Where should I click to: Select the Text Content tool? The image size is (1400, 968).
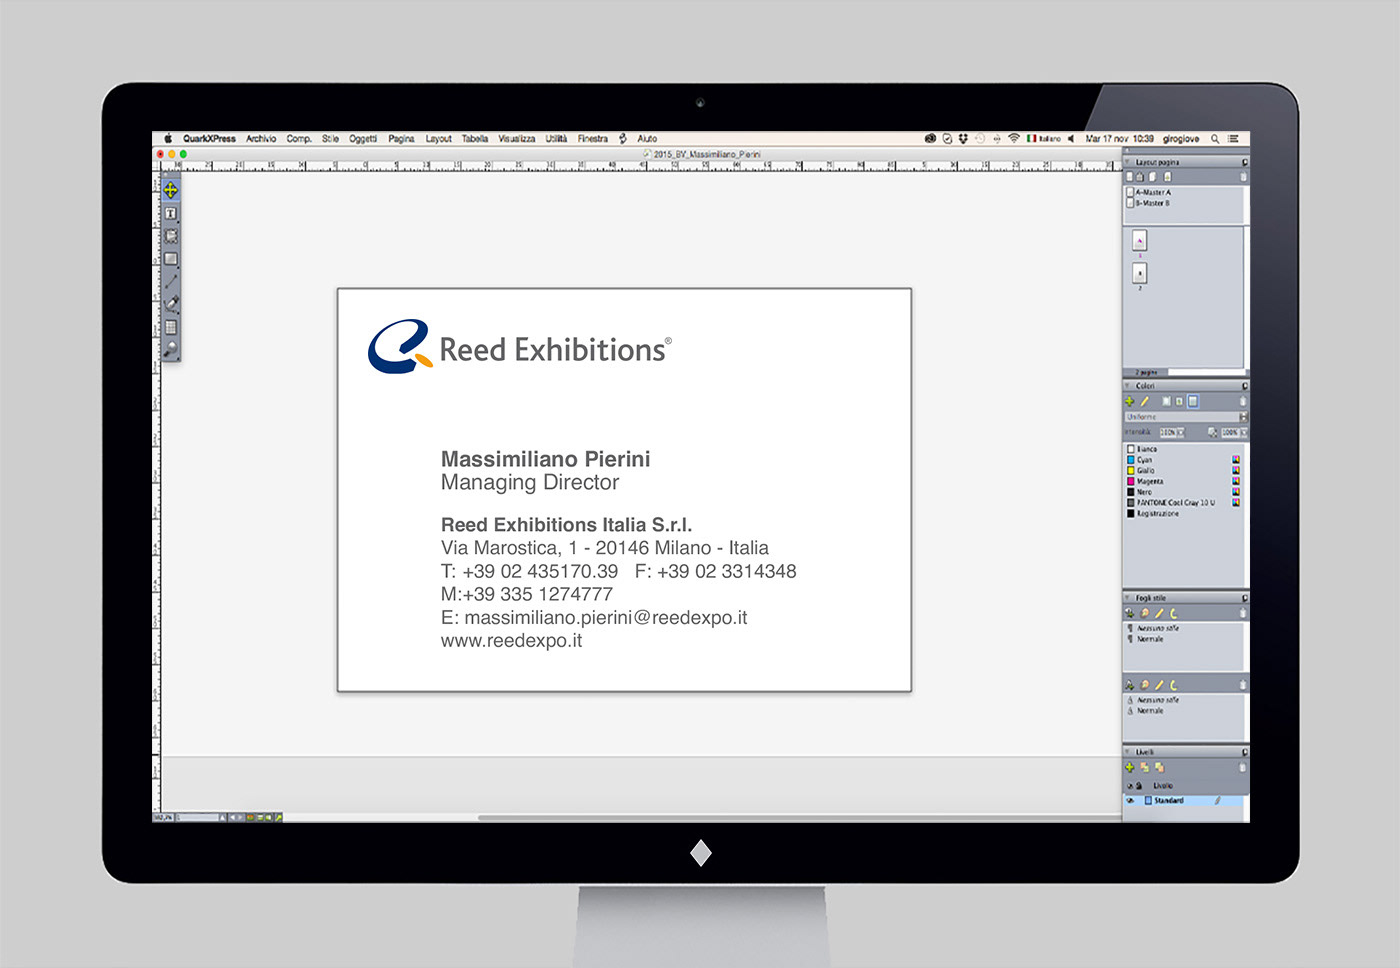pyautogui.click(x=171, y=213)
